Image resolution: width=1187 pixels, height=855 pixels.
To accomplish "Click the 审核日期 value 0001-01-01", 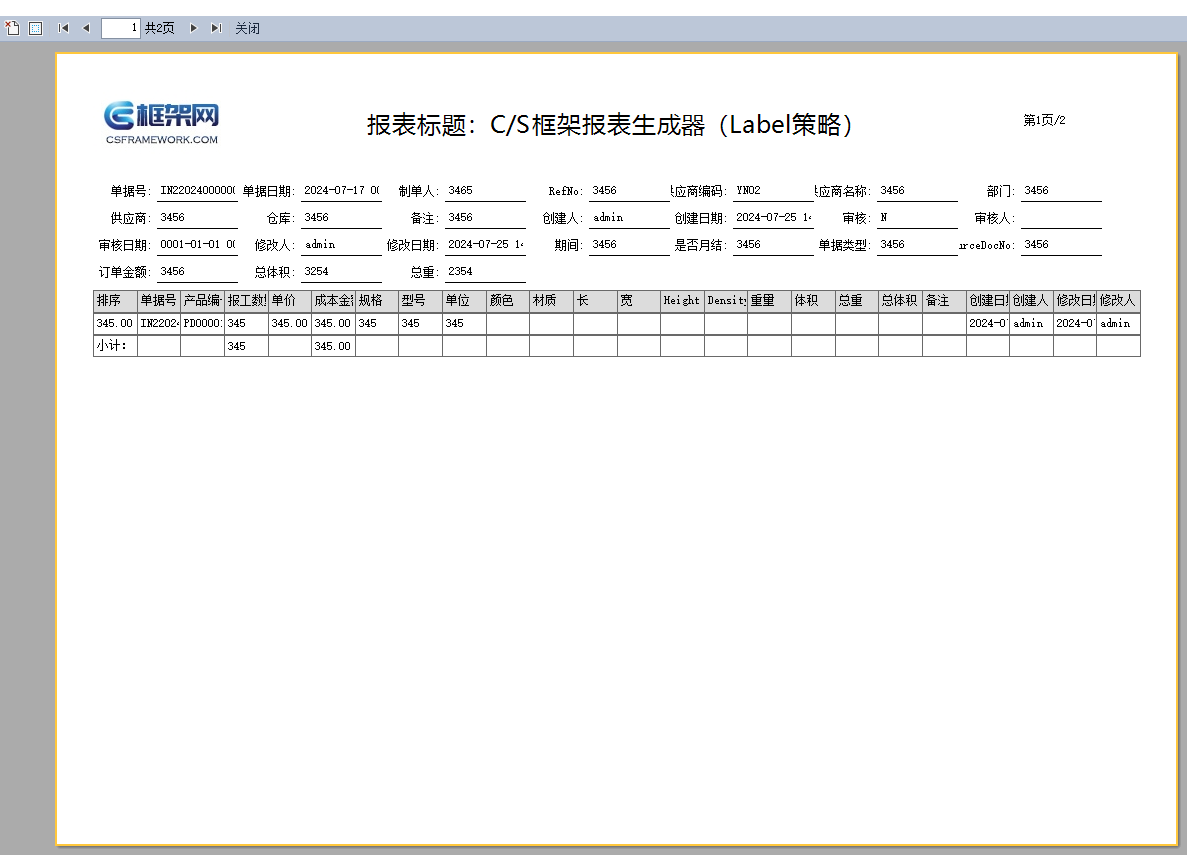I will (198, 245).
